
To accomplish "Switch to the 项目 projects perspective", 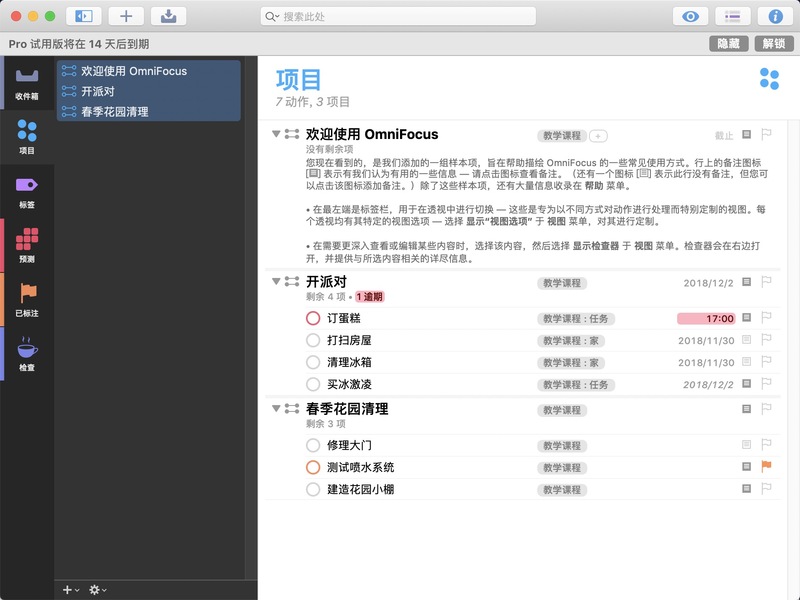I will click(27, 137).
